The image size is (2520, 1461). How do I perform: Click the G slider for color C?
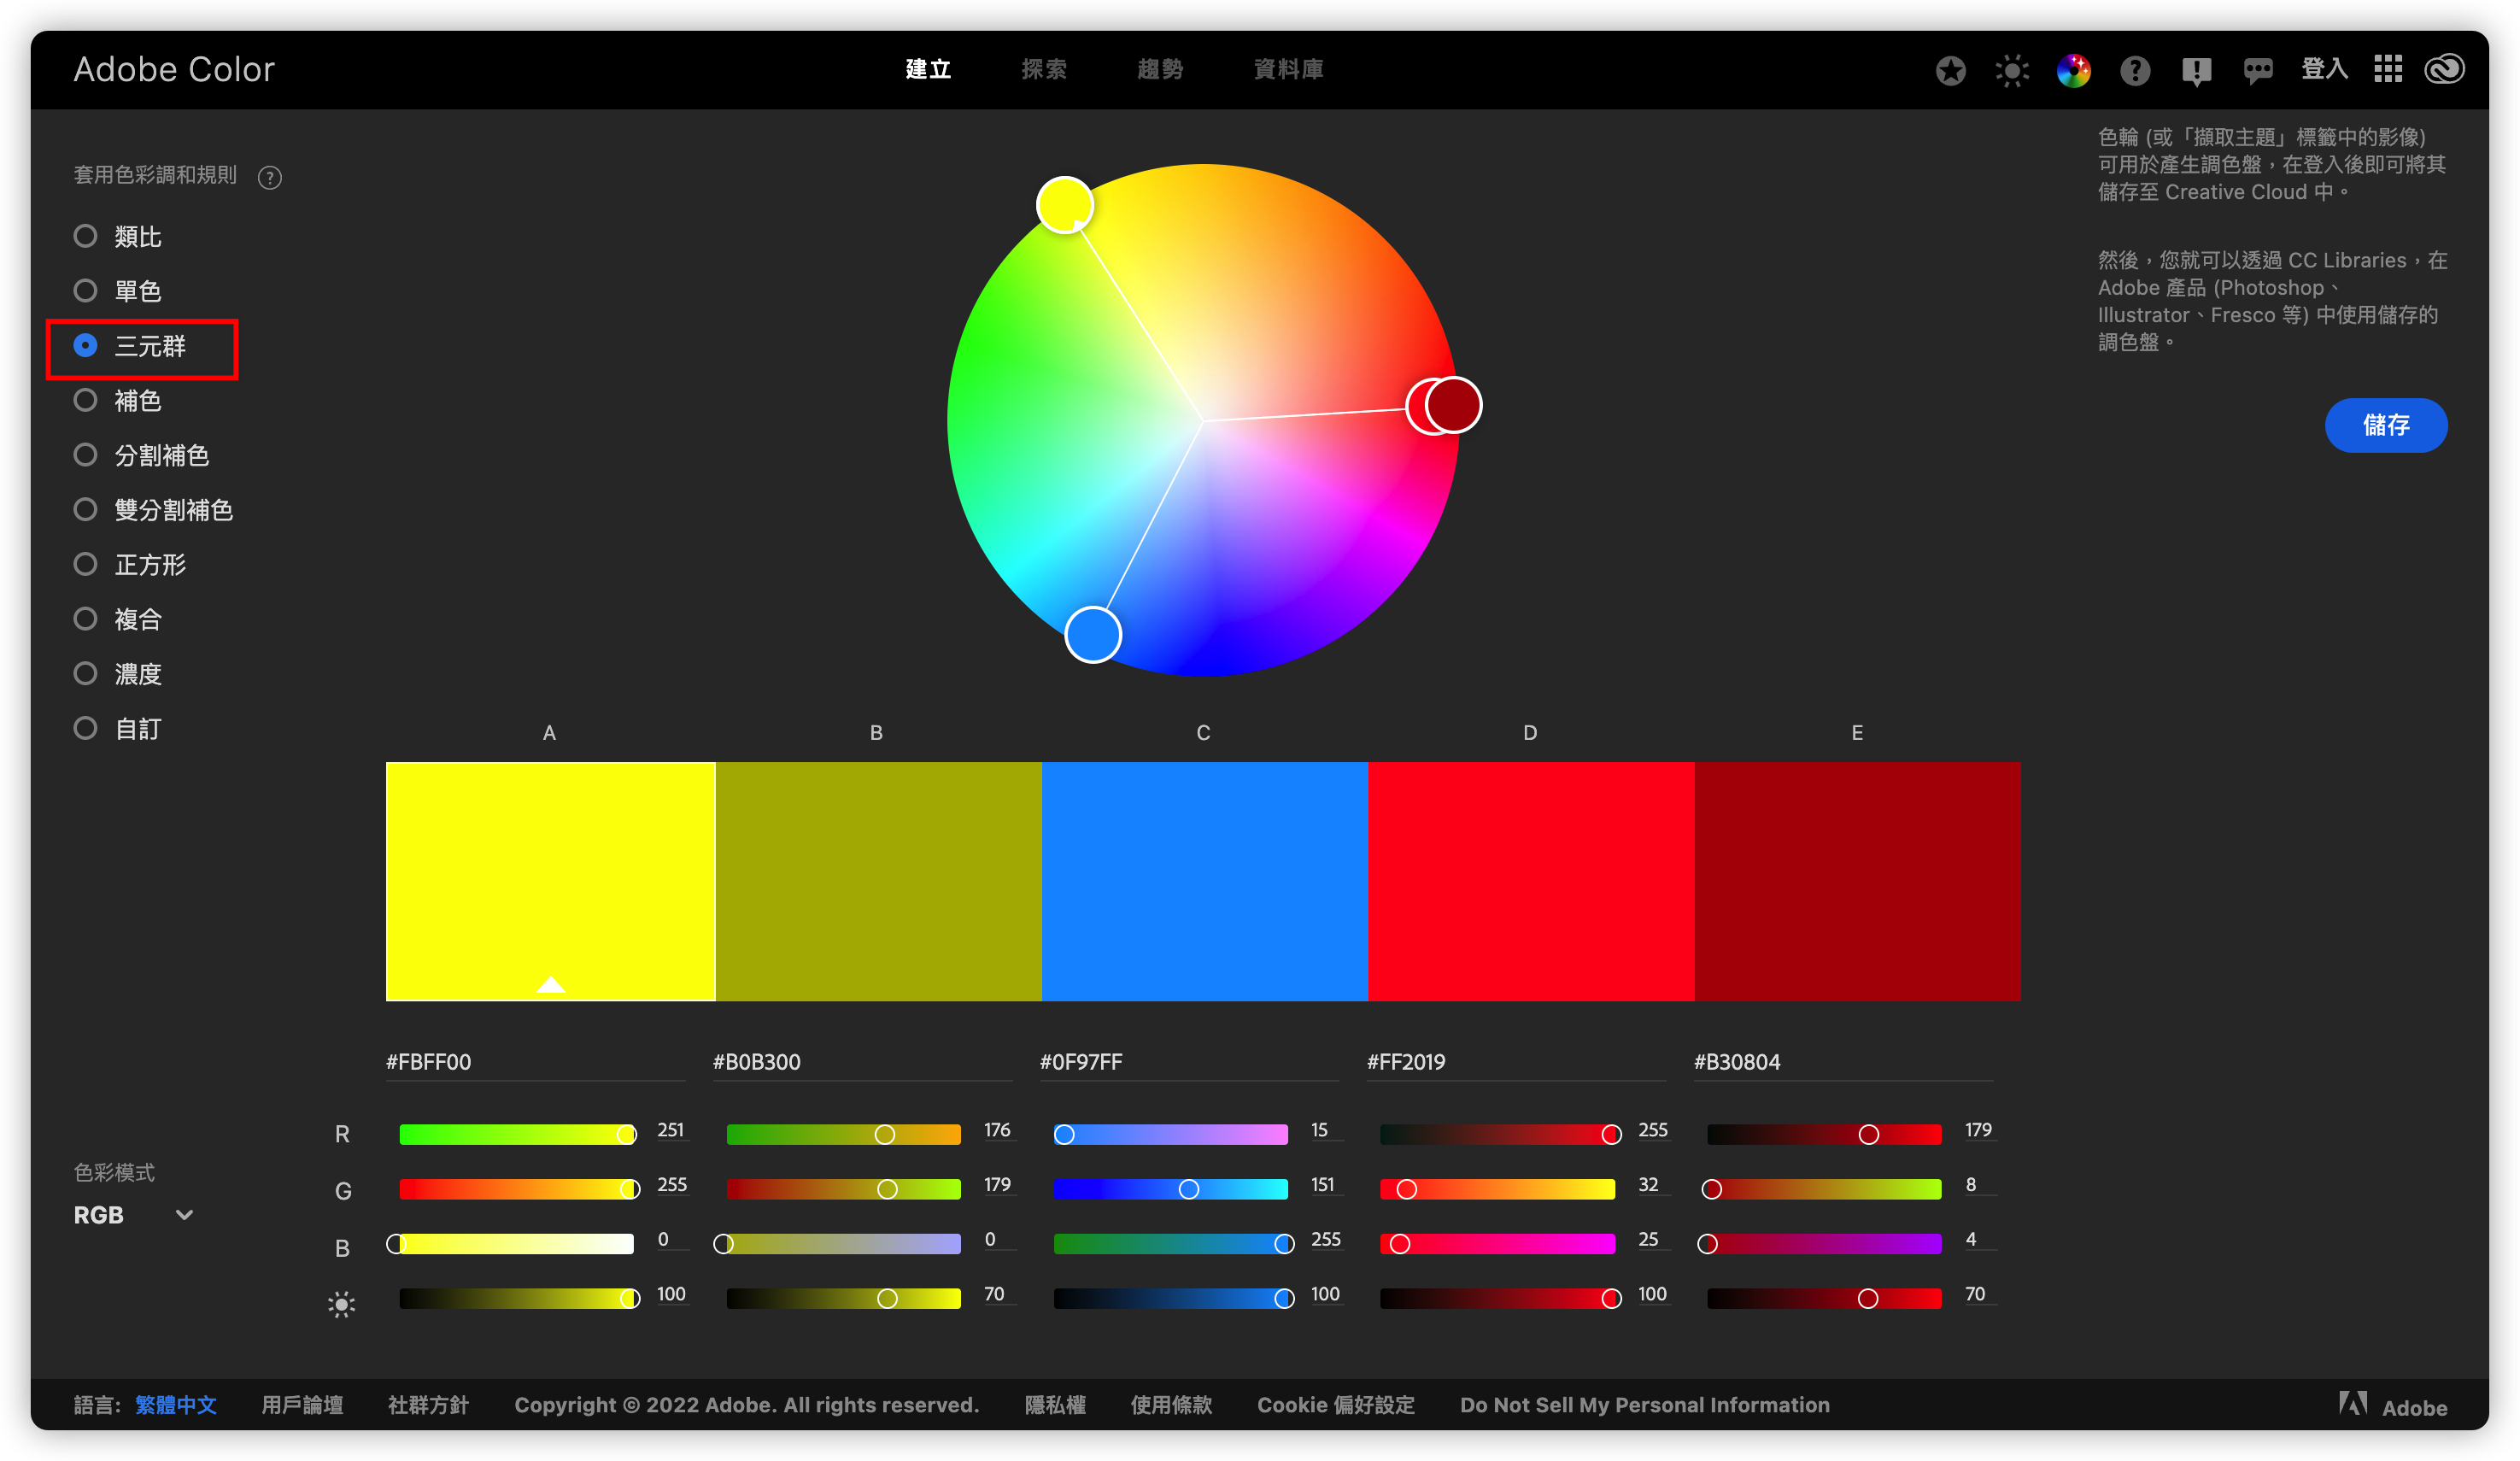coord(1171,1189)
